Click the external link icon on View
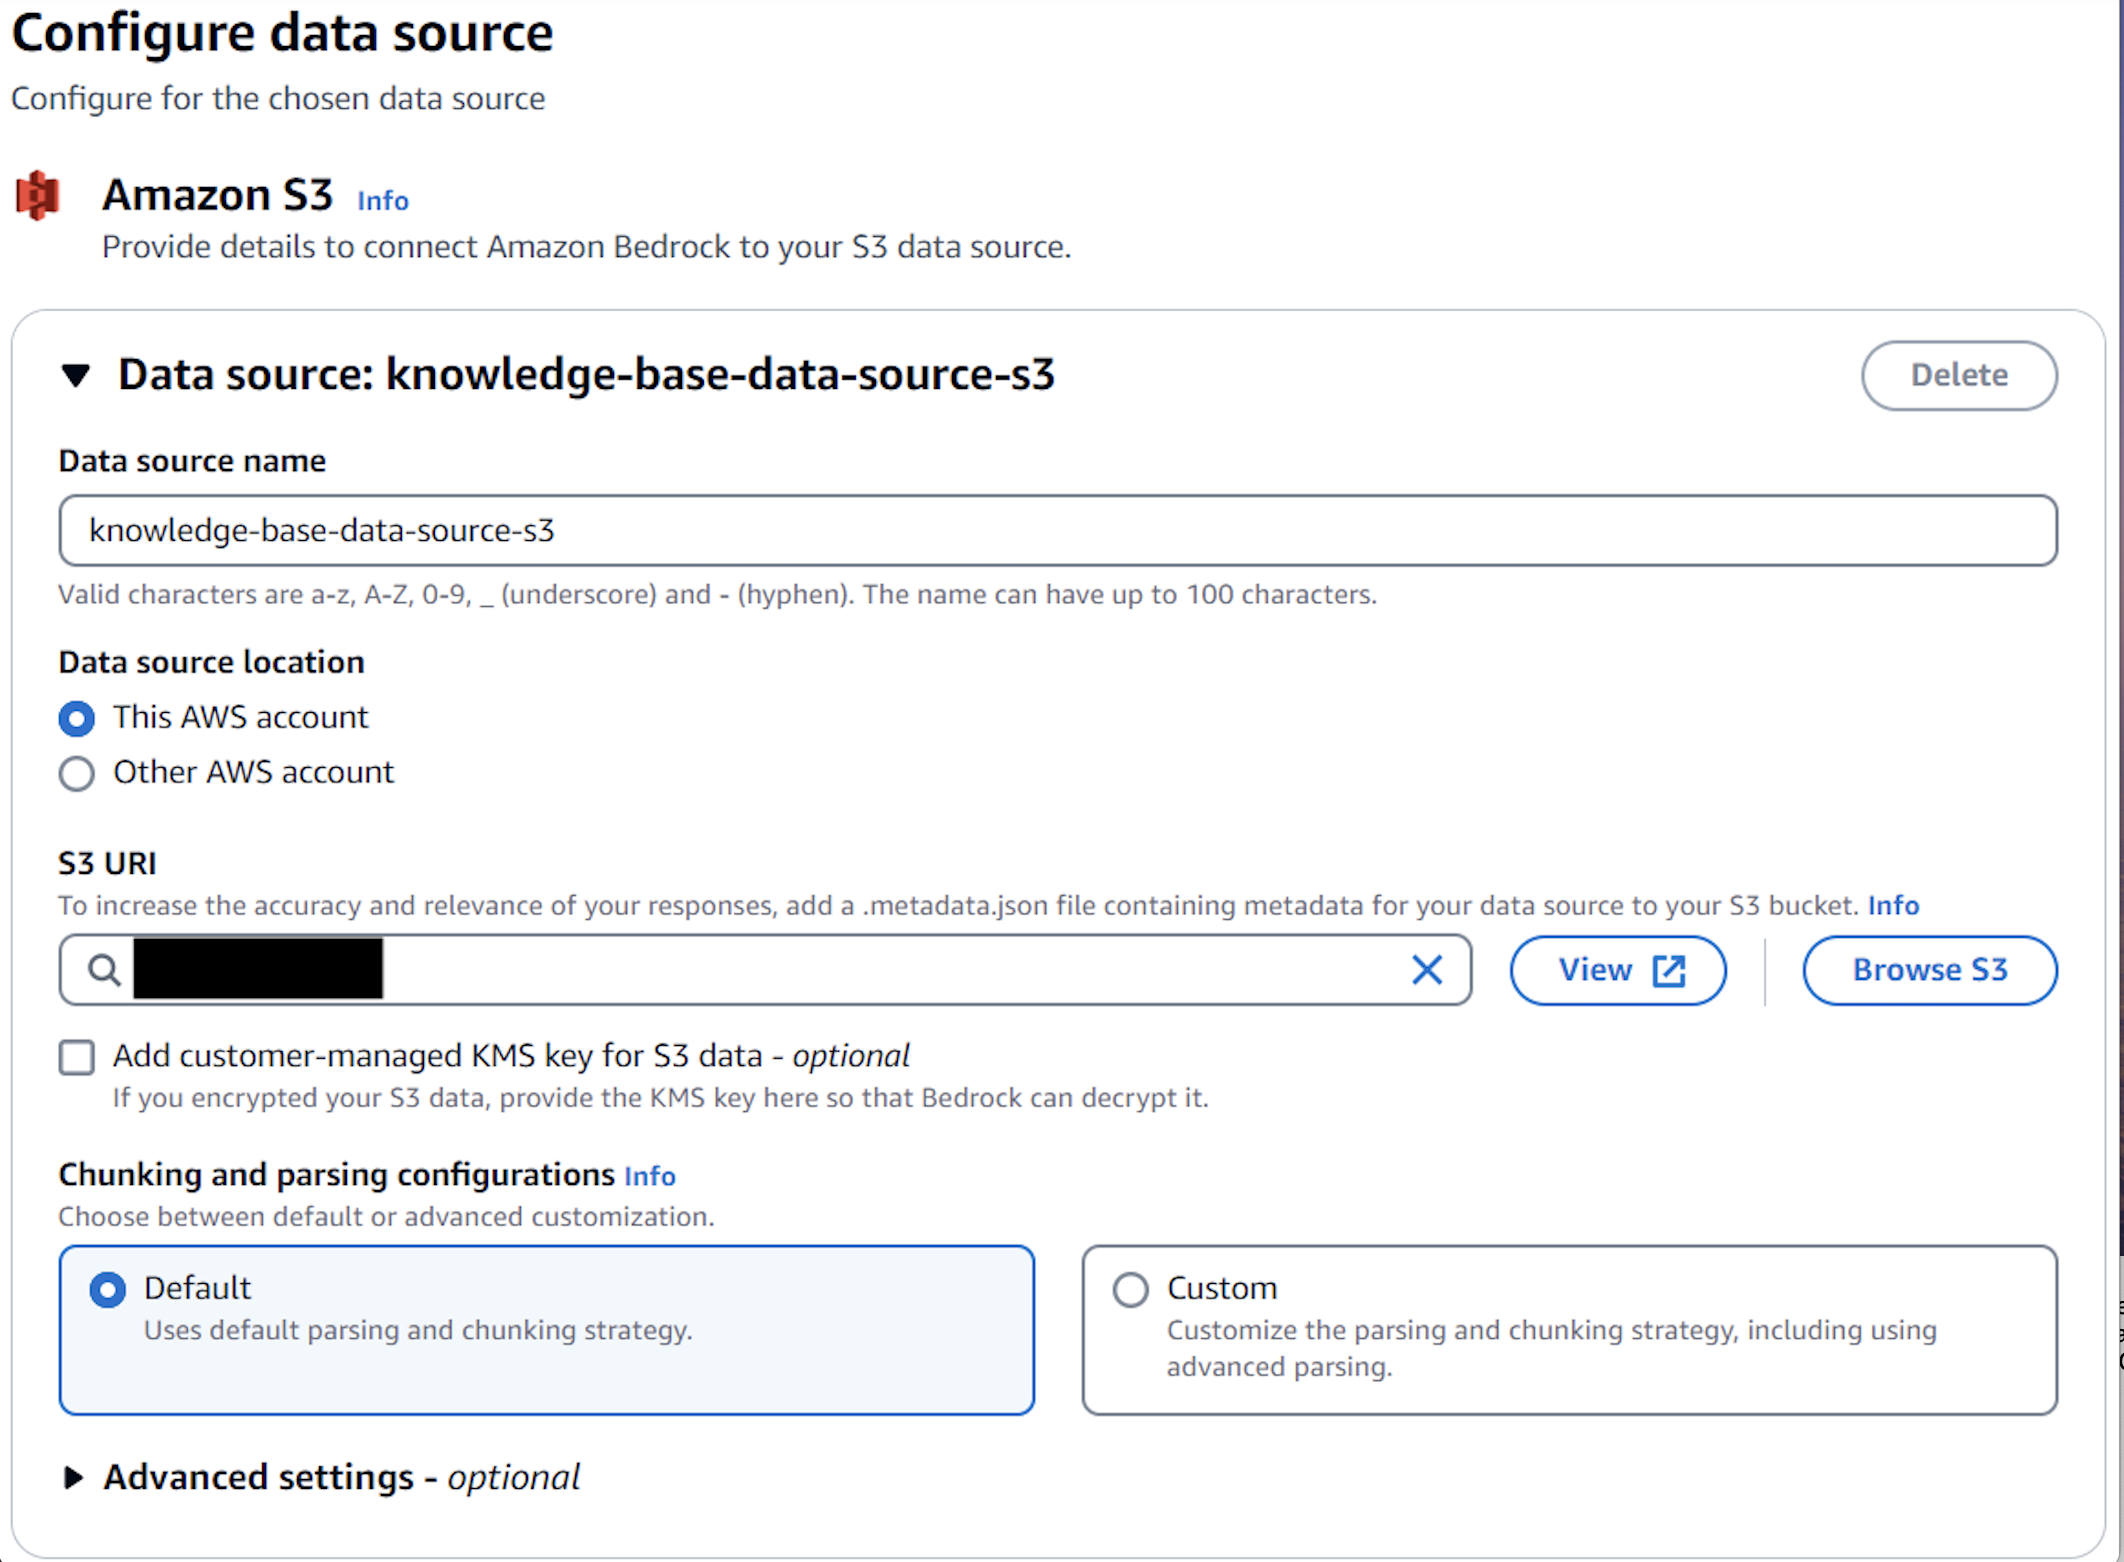The image size is (2124, 1562). 1669,970
